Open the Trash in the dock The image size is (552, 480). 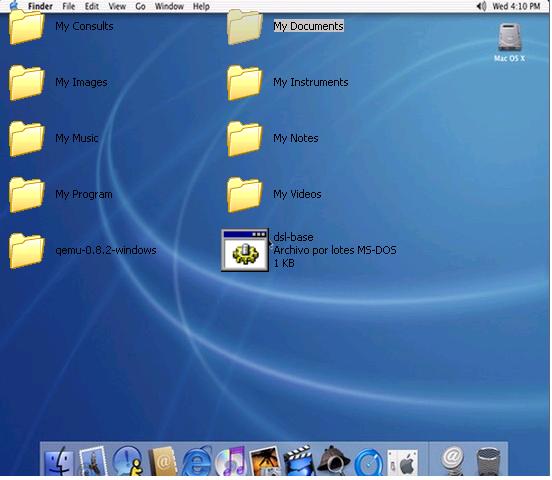coord(488,461)
